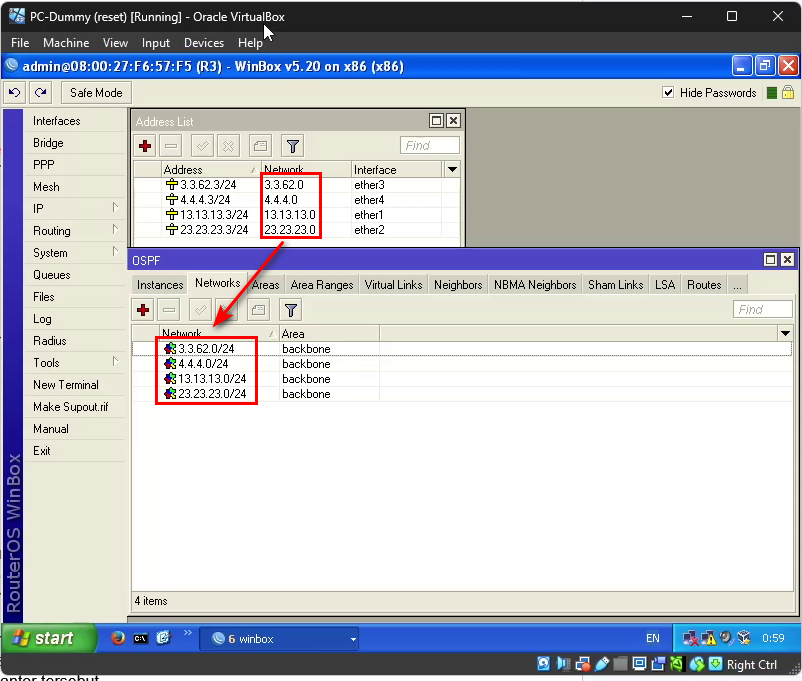Open OSPF Networks column dropdown arrow

pyautogui.click(x=785, y=334)
